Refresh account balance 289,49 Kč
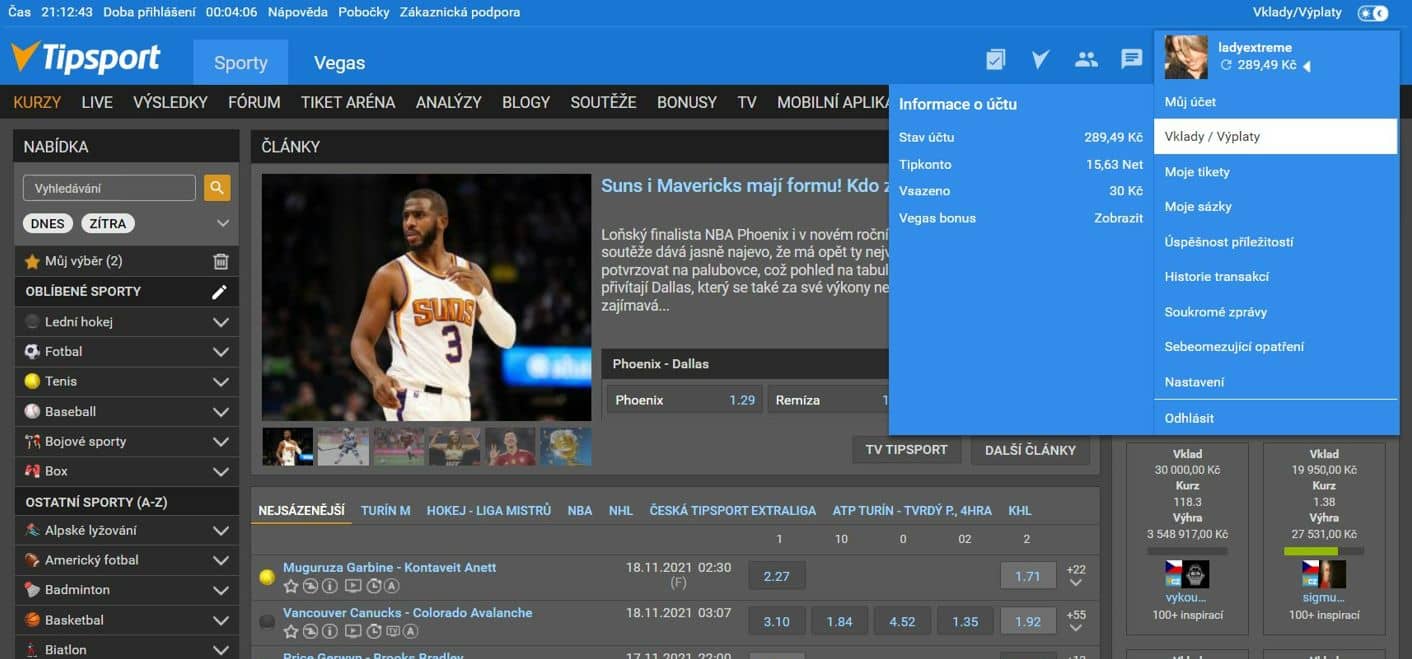Screen dimensions: 1412x659 (1226, 65)
